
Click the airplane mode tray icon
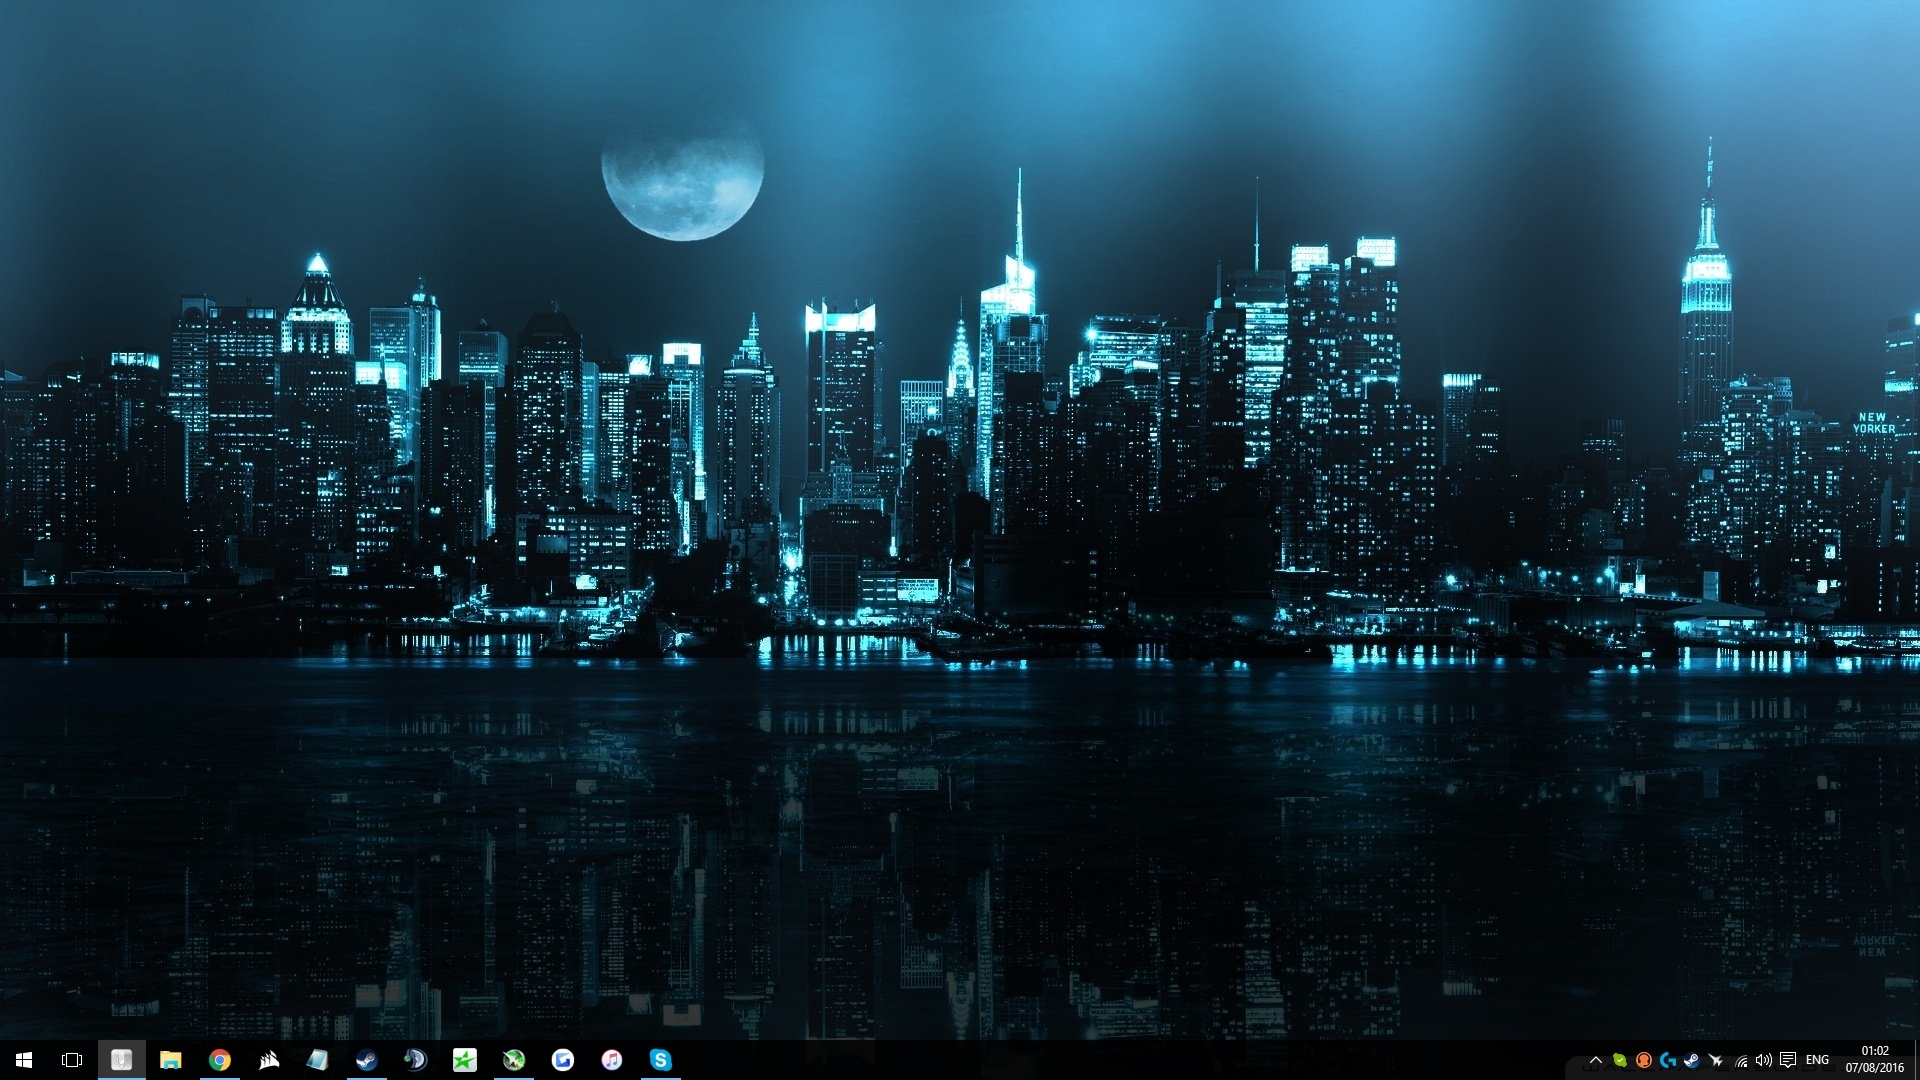click(x=1715, y=1060)
